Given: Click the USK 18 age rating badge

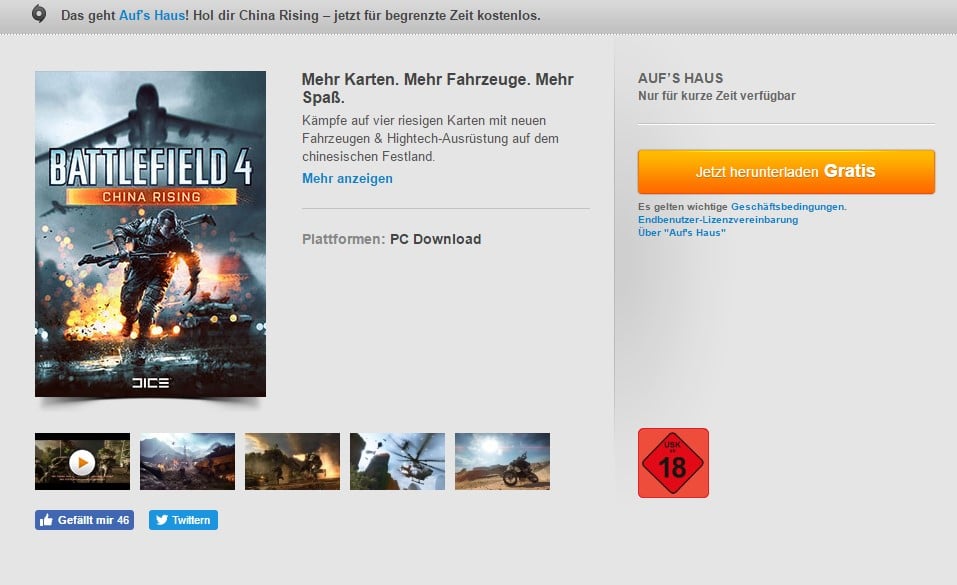Looking at the screenshot, I should (673, 463).
